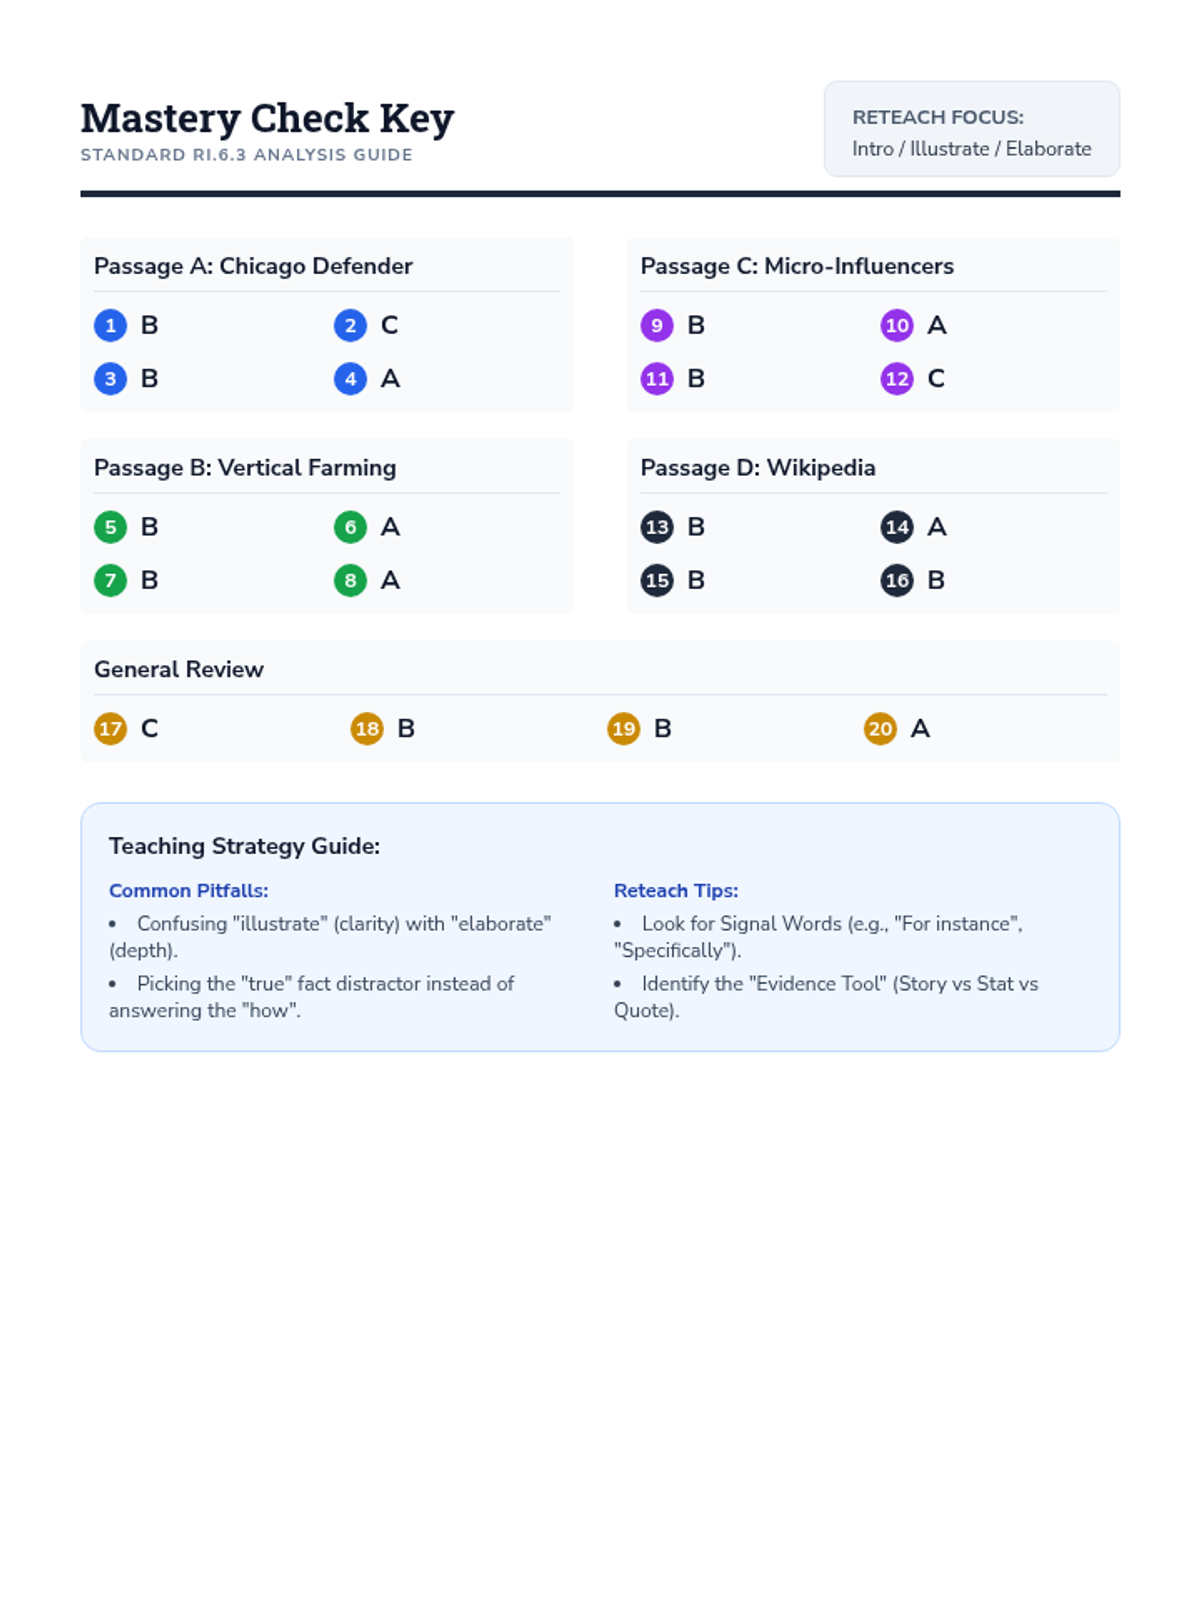Click the Passage A: Chicago Defender heading
1200x1600 pixels.
click(x=253, y=266)
